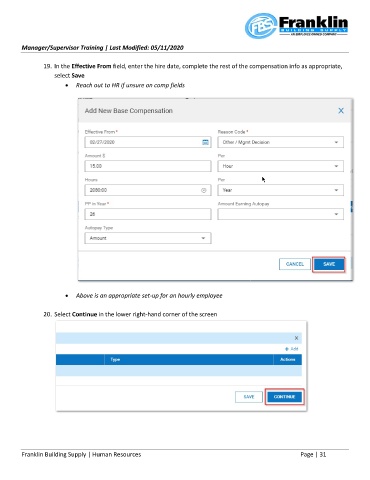Click the Type column header
This screenshot has width=370, height=480.
(x=115, y=360)
